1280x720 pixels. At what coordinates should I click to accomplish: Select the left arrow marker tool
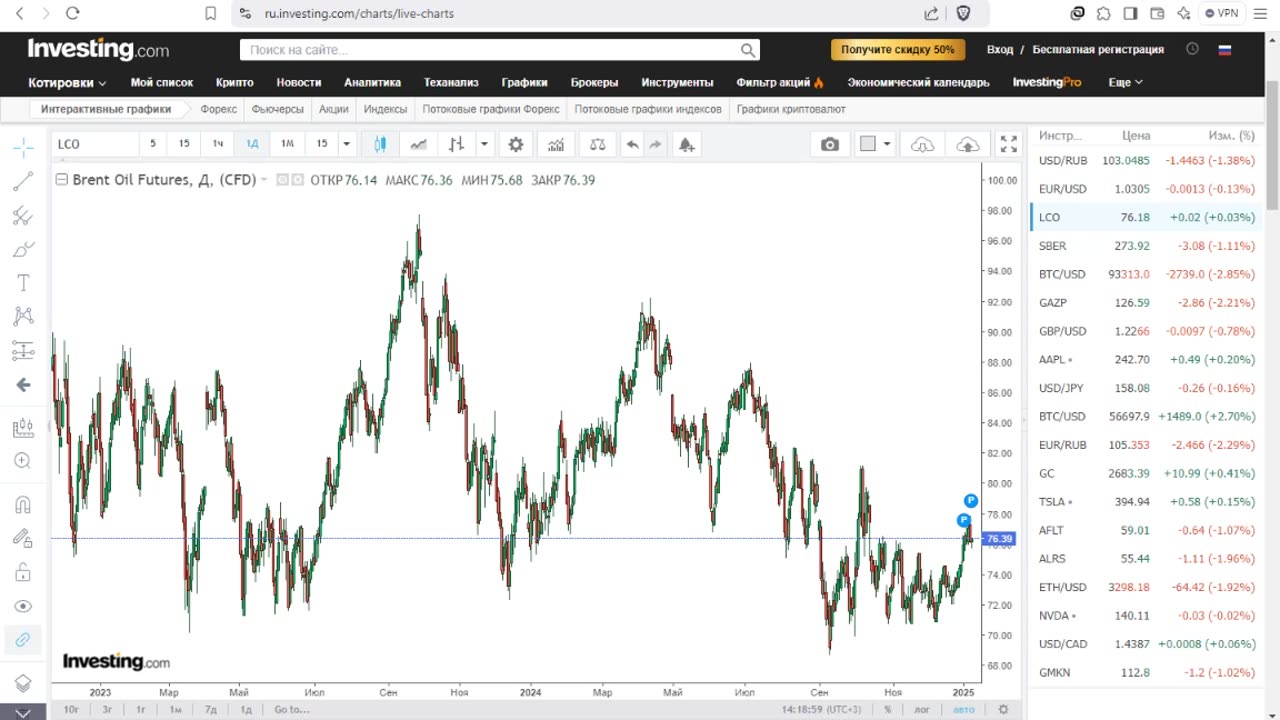pyautogui.click(x=23, y=385)
